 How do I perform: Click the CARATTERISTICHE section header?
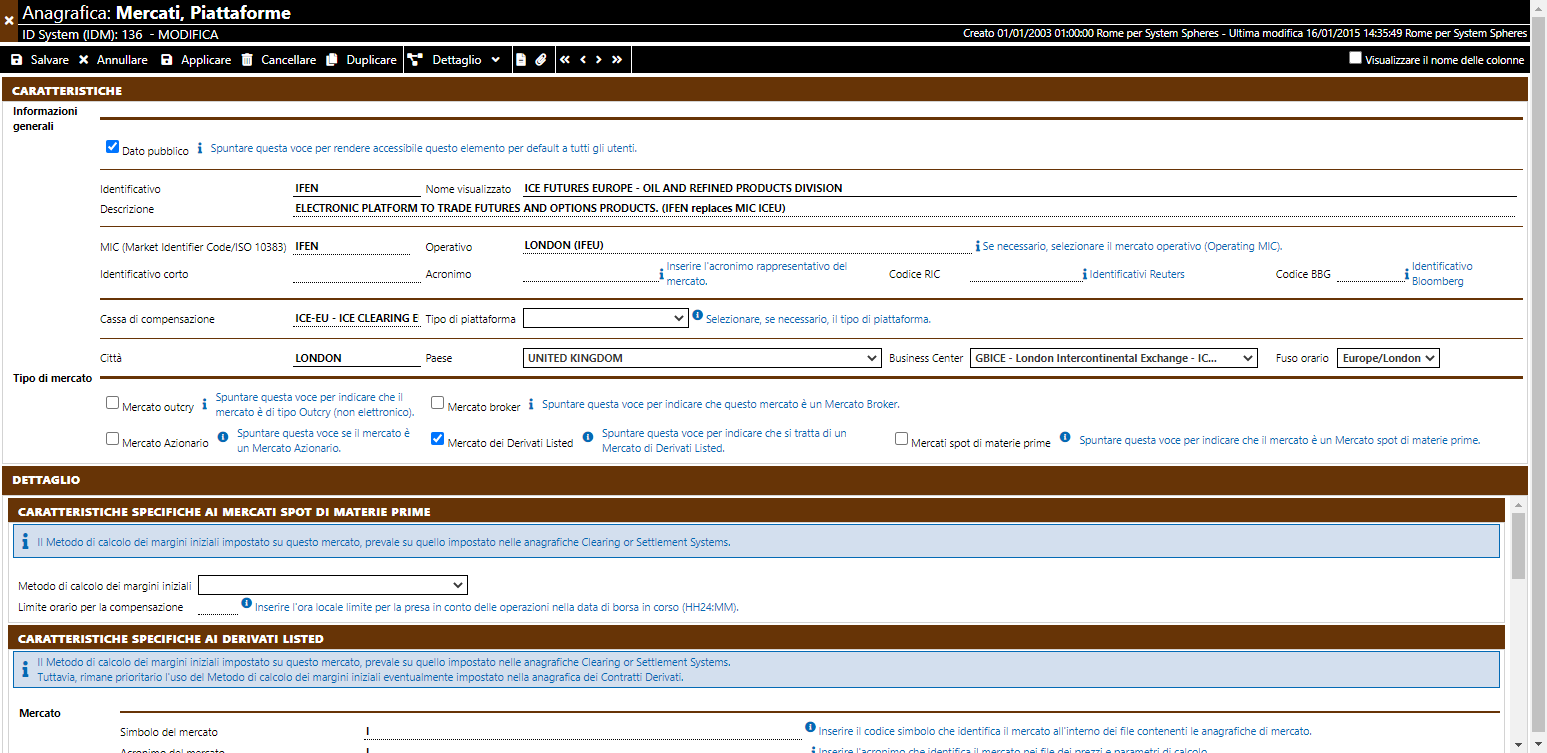[766, 91]
